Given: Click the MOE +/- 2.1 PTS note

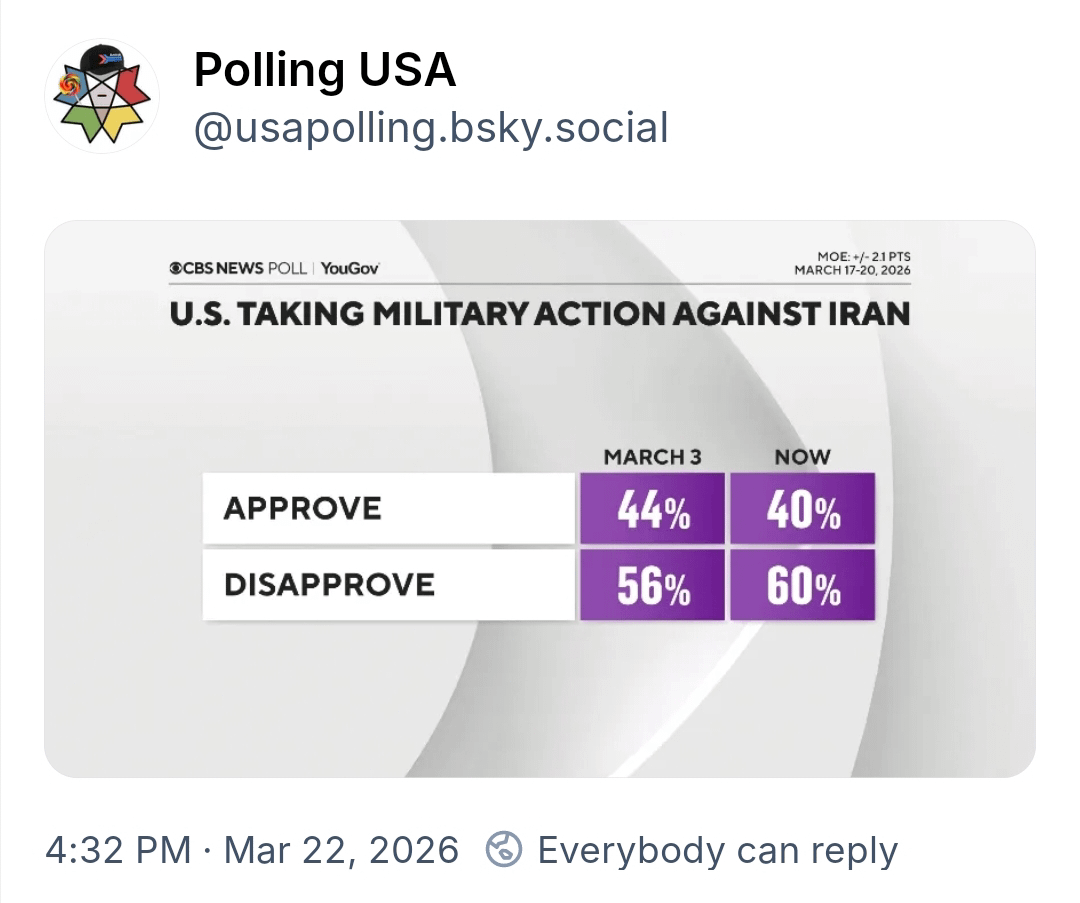Looking at the screenshot, I should click(863, 257).
